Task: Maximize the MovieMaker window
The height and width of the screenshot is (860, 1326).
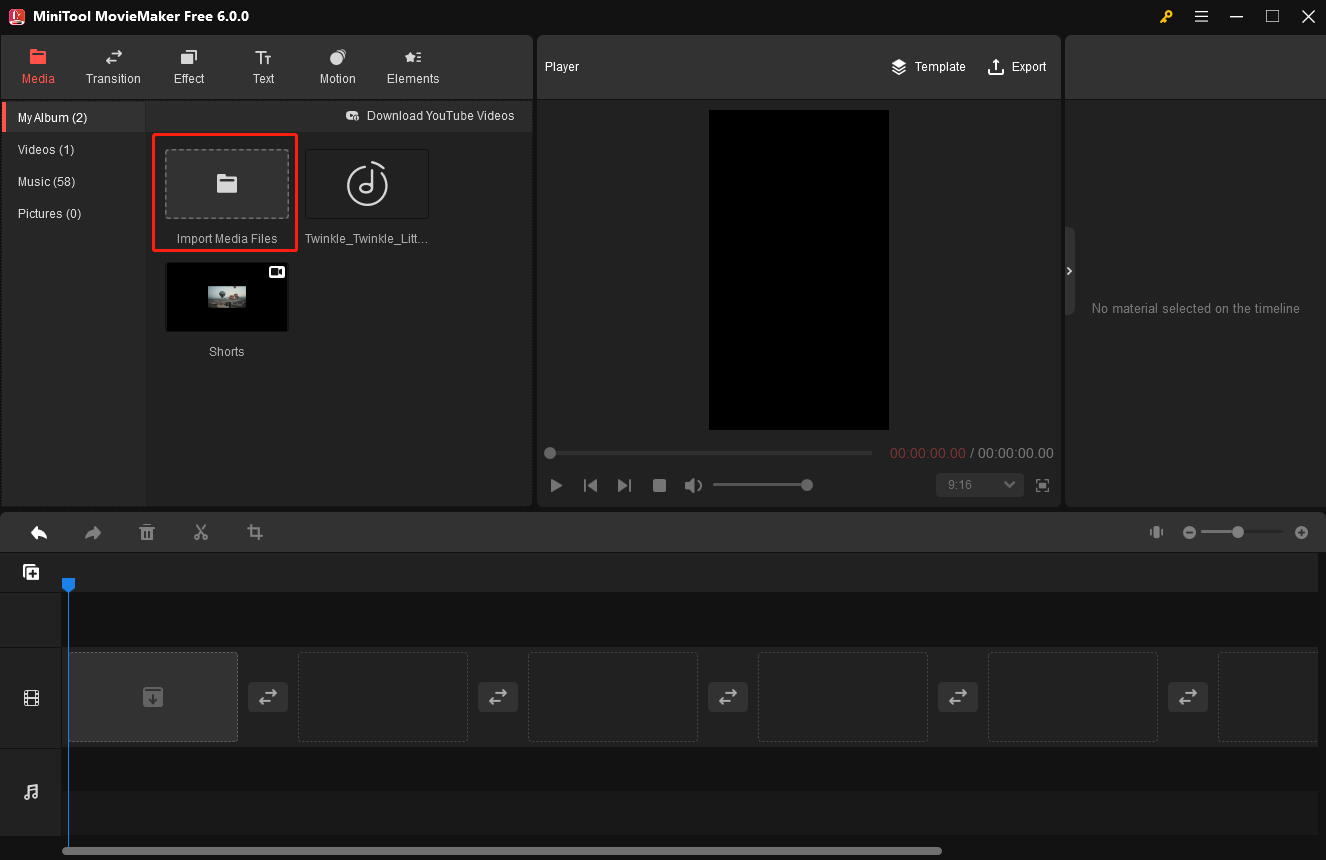Action: click(x=1272, y=16)
